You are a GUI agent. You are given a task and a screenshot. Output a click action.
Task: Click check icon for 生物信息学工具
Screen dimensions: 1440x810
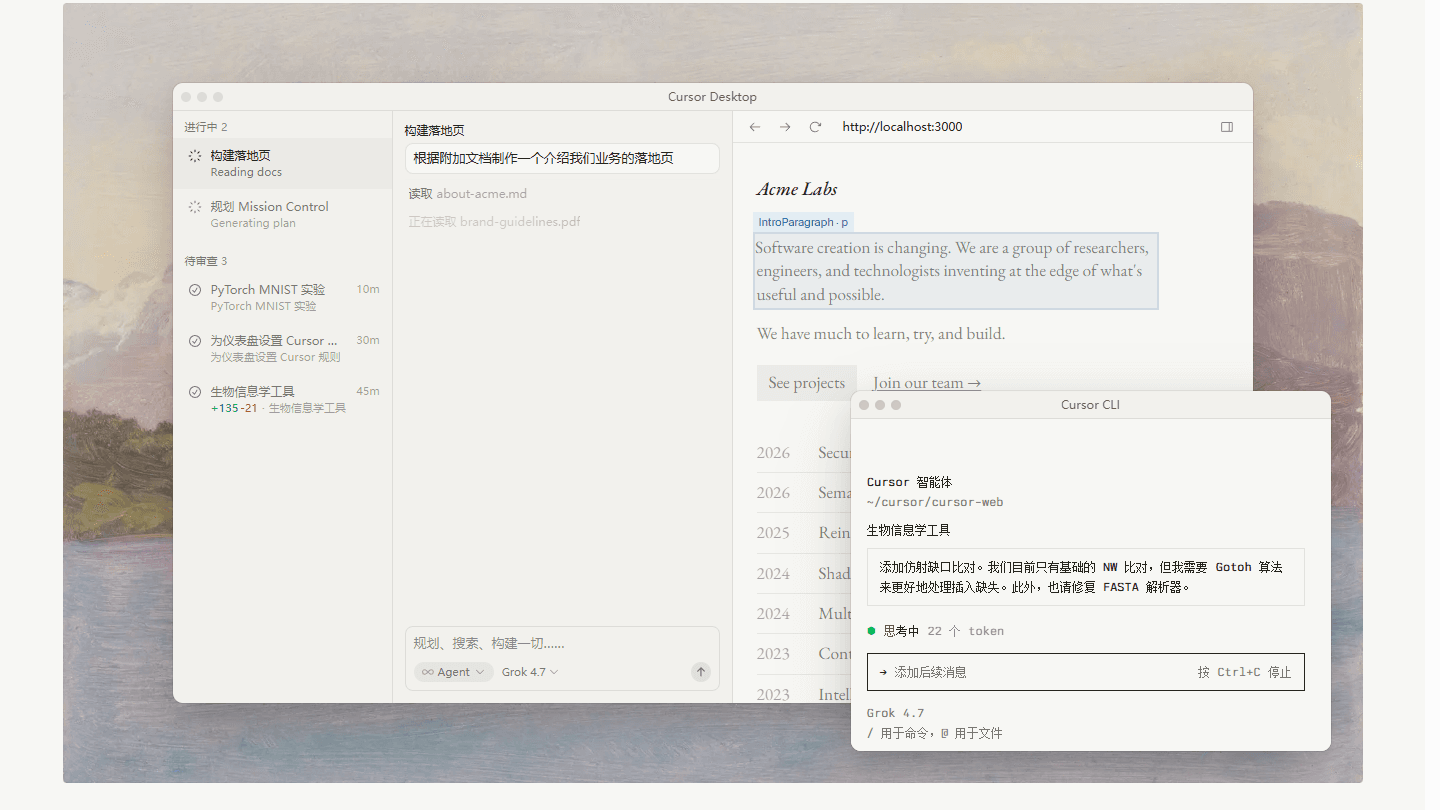(x=195, y=392)
